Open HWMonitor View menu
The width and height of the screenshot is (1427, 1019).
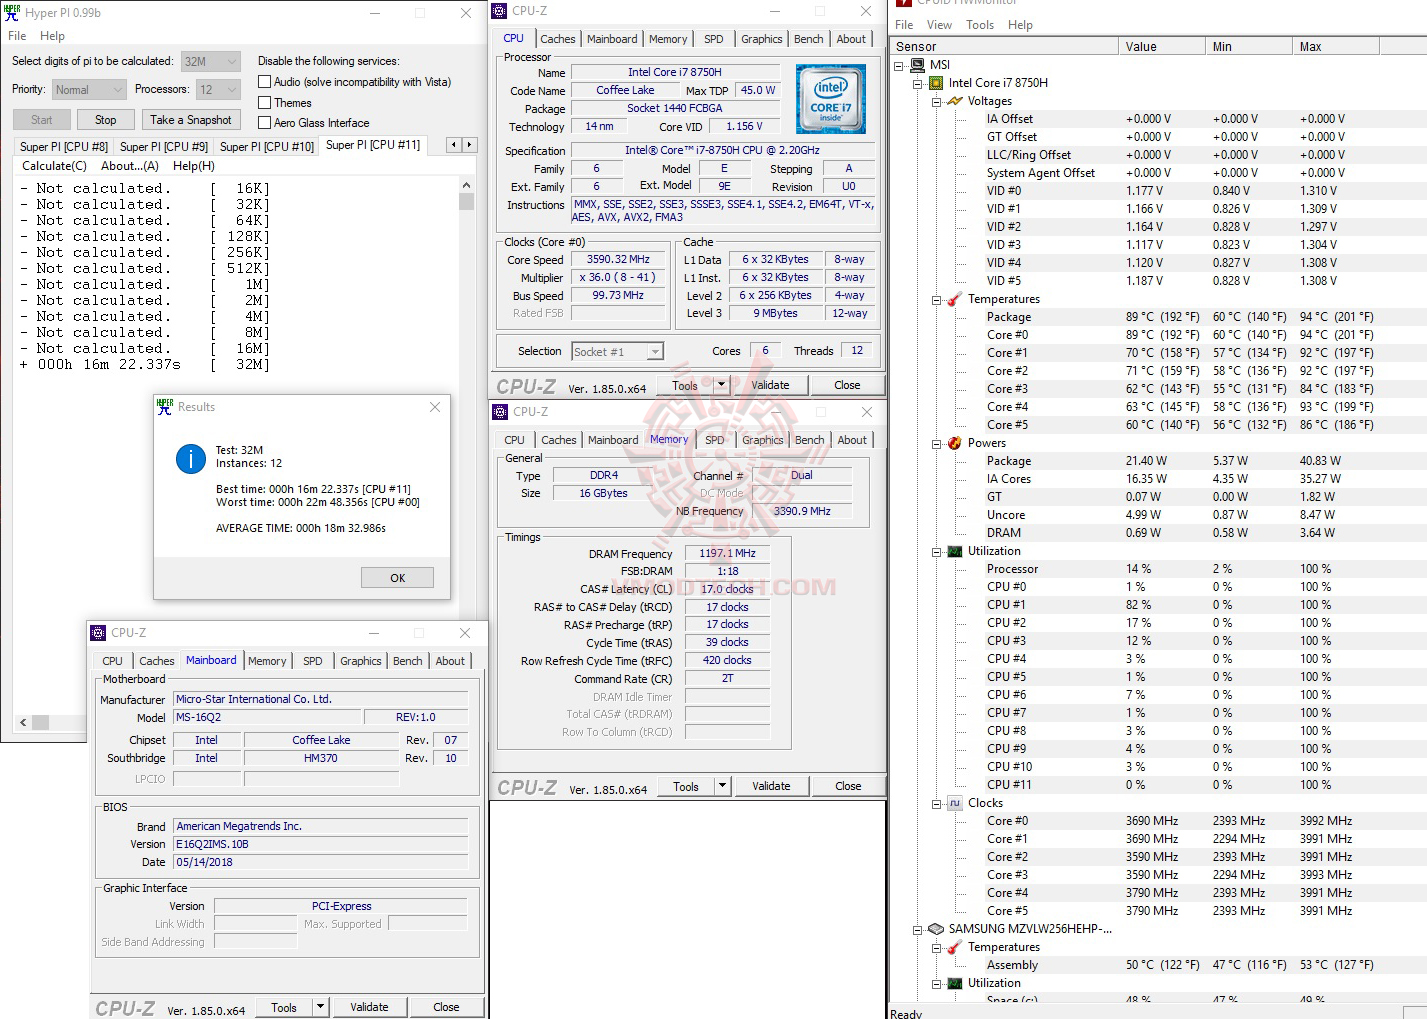point(939,25)
